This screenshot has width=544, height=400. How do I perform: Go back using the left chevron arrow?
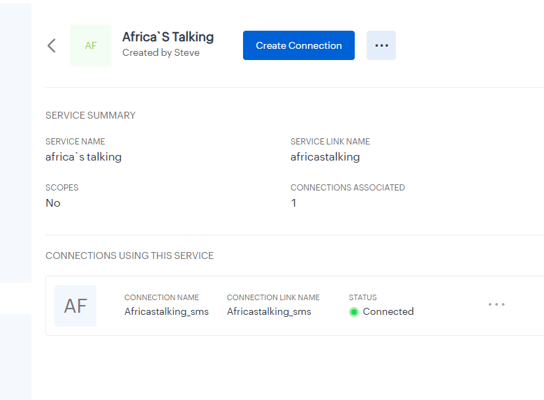click(51, 45)
